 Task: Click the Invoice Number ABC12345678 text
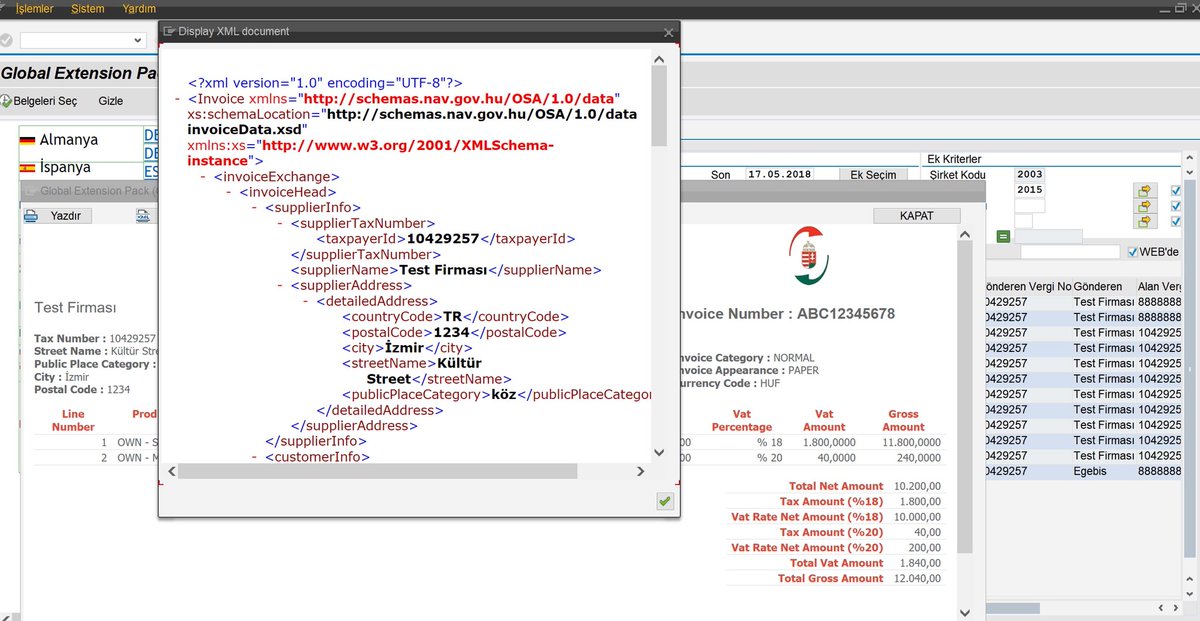[786, 314]
